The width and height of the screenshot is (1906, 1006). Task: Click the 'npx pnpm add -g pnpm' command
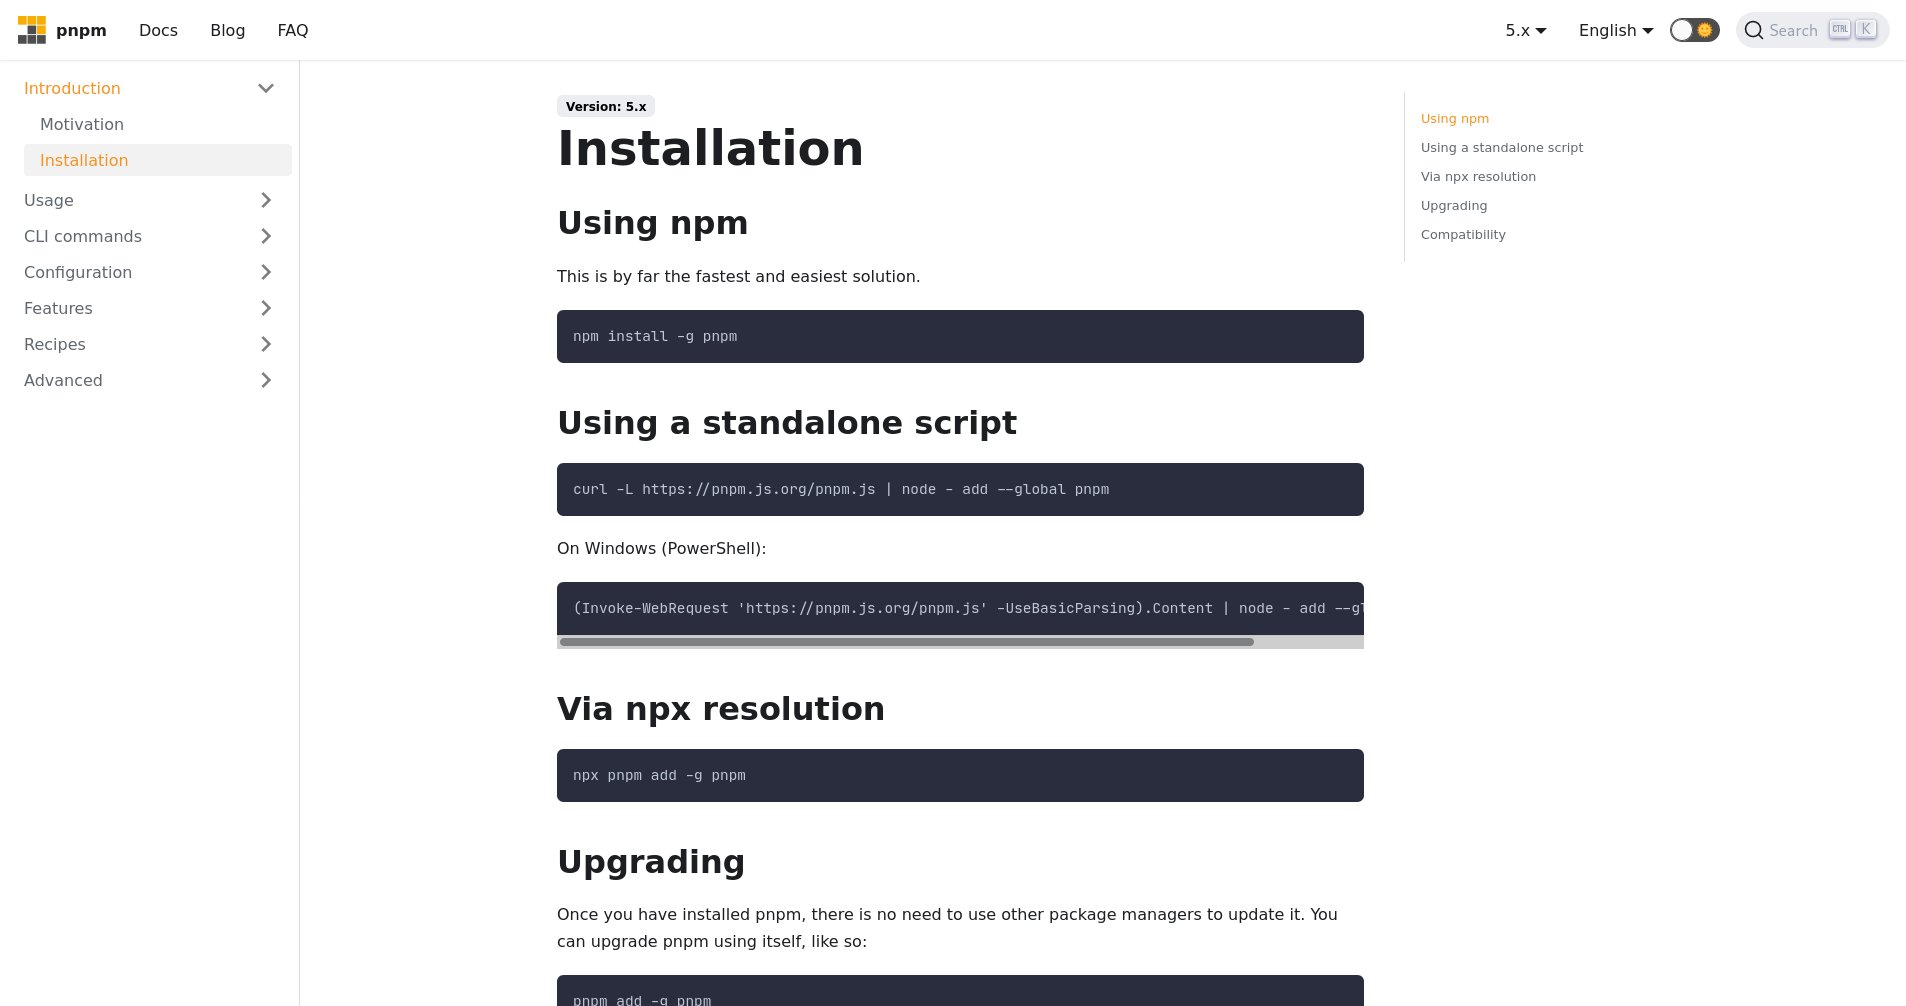point(659,775)
